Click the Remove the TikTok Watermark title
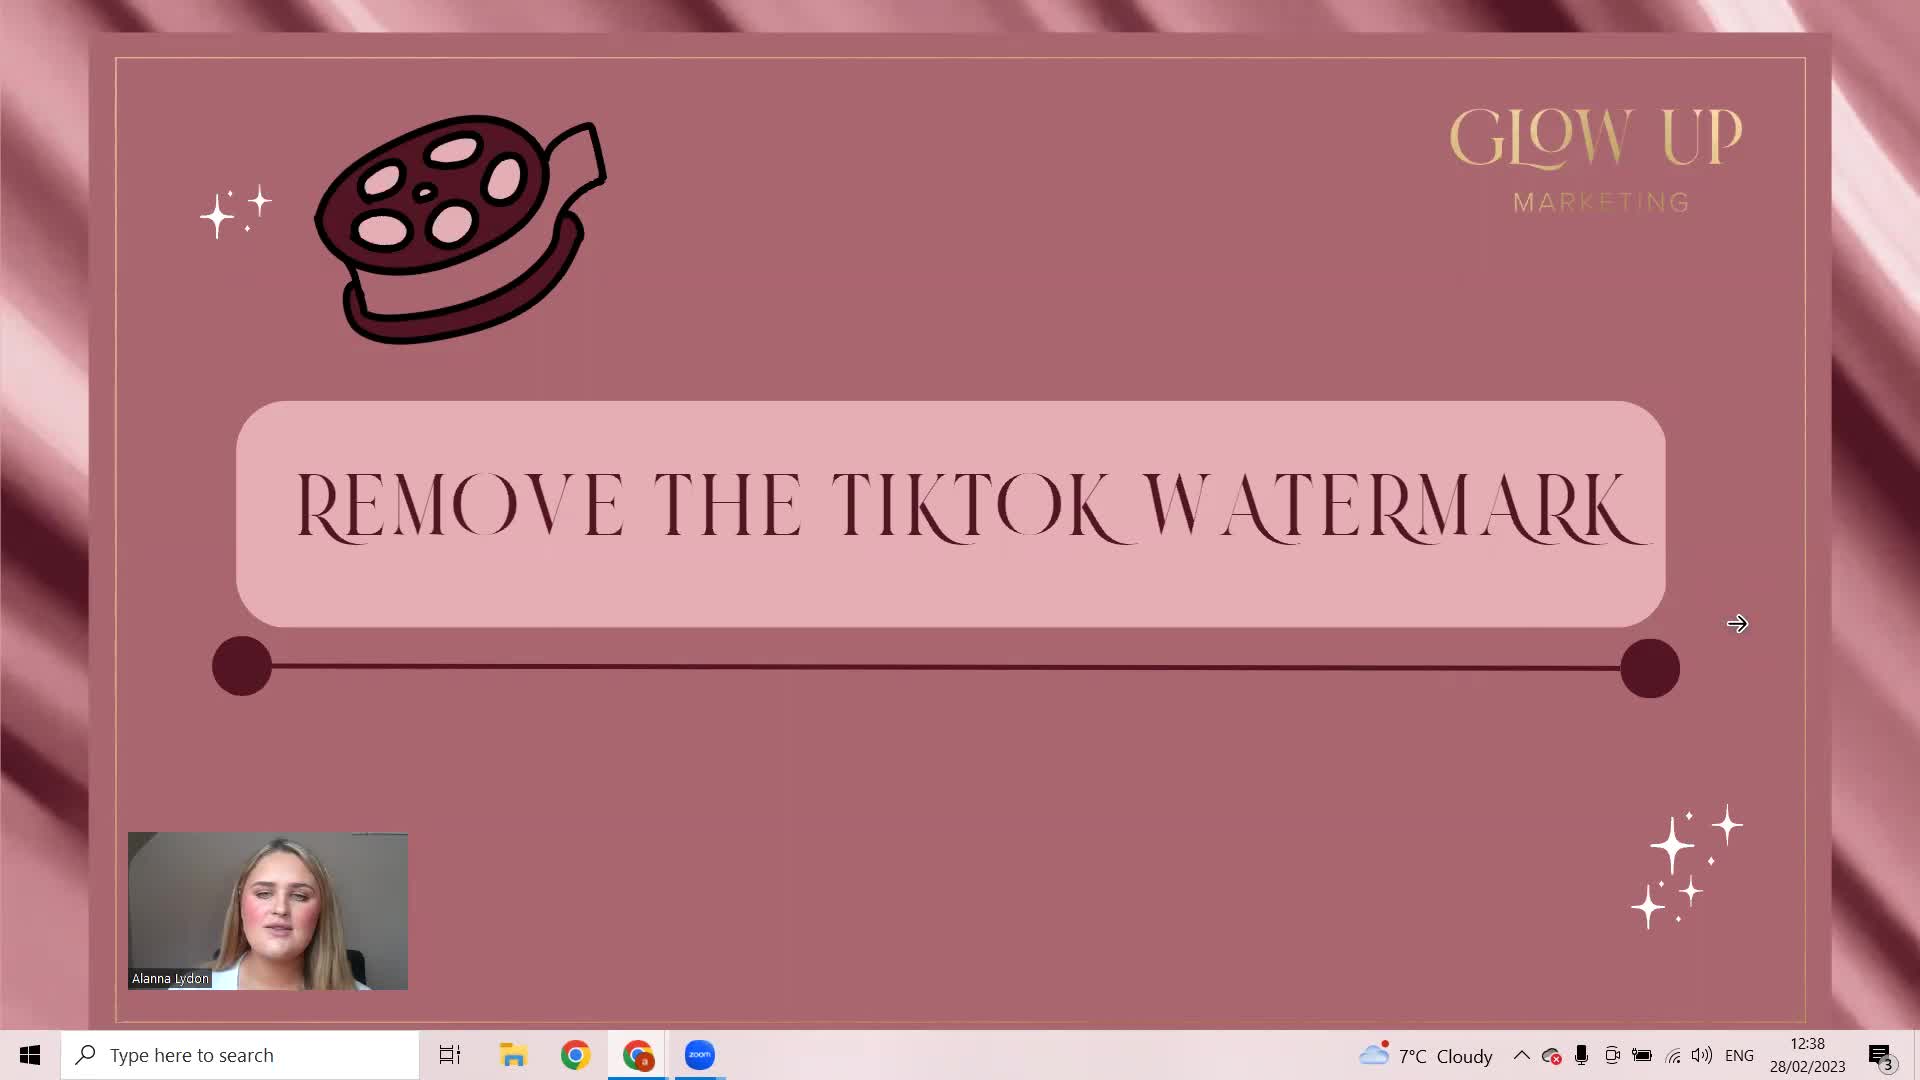The height and width of the screenshot is (1080, 1920). tap(973, 506)
